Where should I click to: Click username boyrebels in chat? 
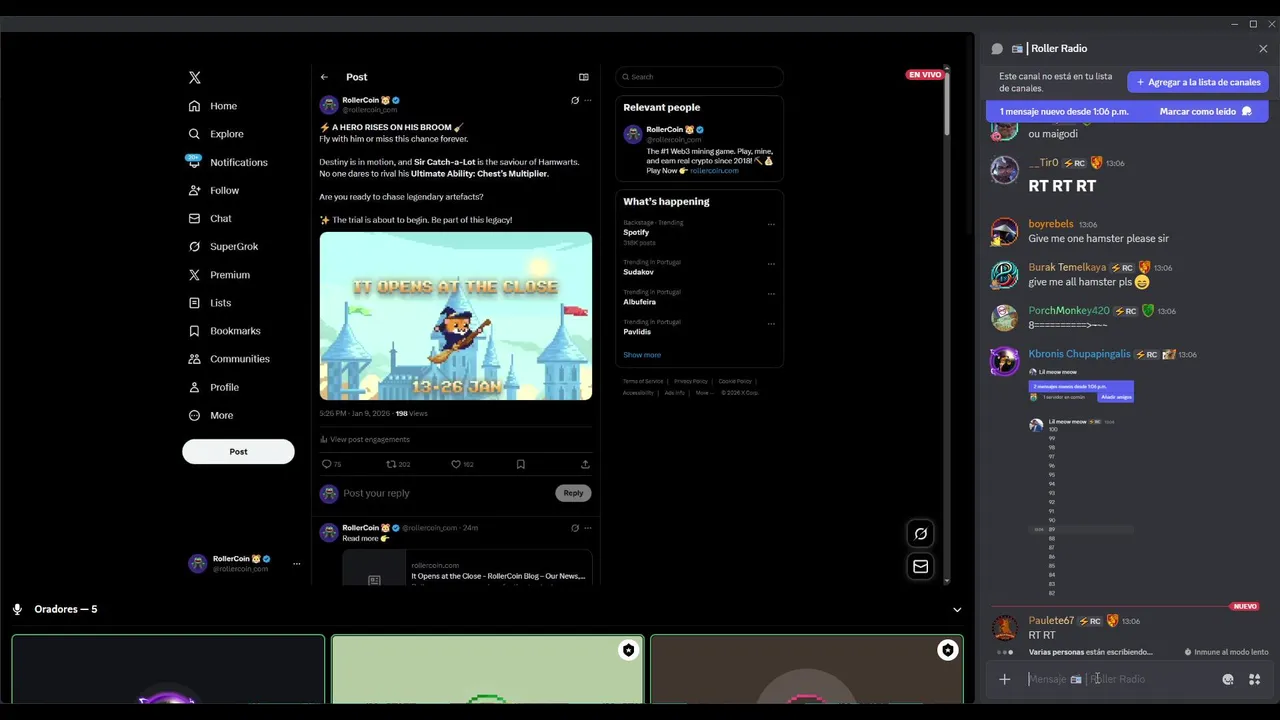1051,224
